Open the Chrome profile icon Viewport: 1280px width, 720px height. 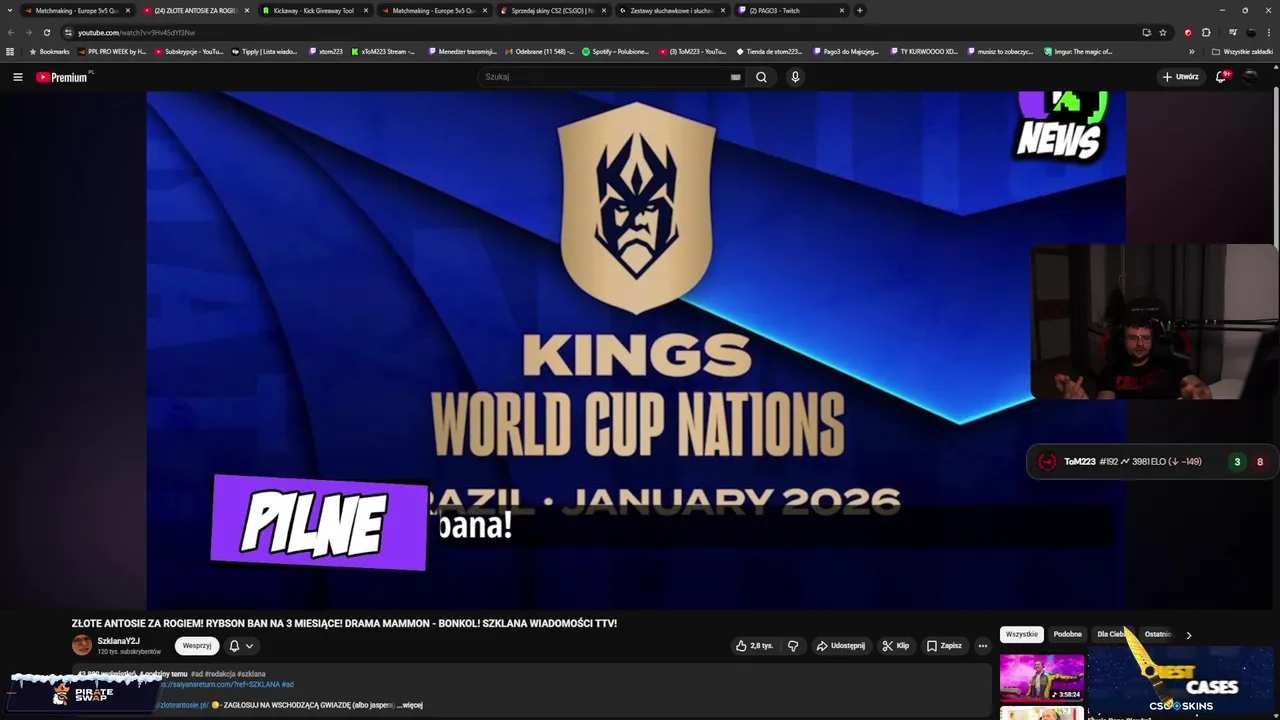click(x=1251, y=32)
